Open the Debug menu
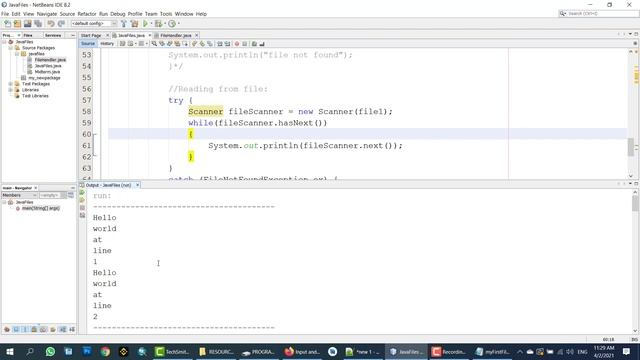Viewport: 640px width, 360px height. (x=118, y=14)
